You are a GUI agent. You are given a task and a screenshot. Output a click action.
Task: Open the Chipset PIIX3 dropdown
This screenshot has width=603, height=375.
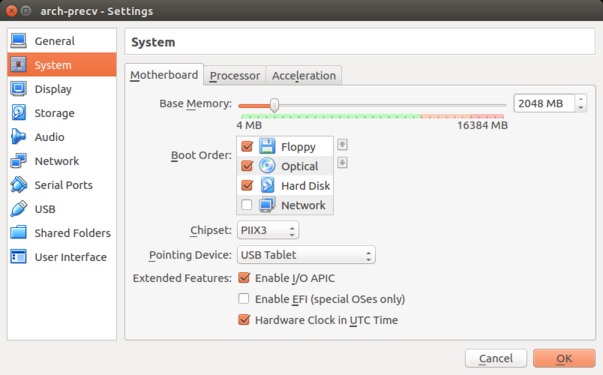tap(268, 230)
